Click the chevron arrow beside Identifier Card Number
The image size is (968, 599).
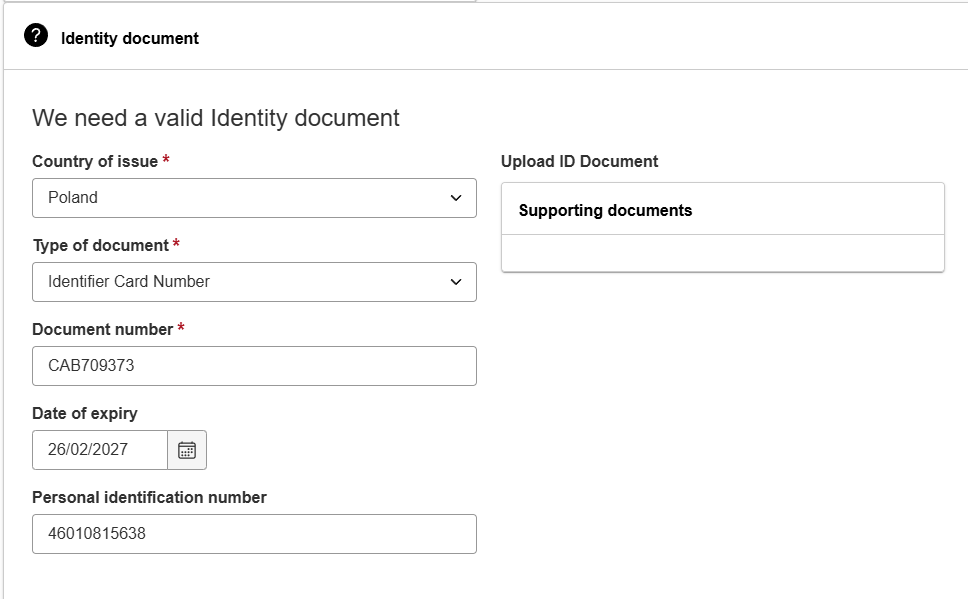pos(456,282)
